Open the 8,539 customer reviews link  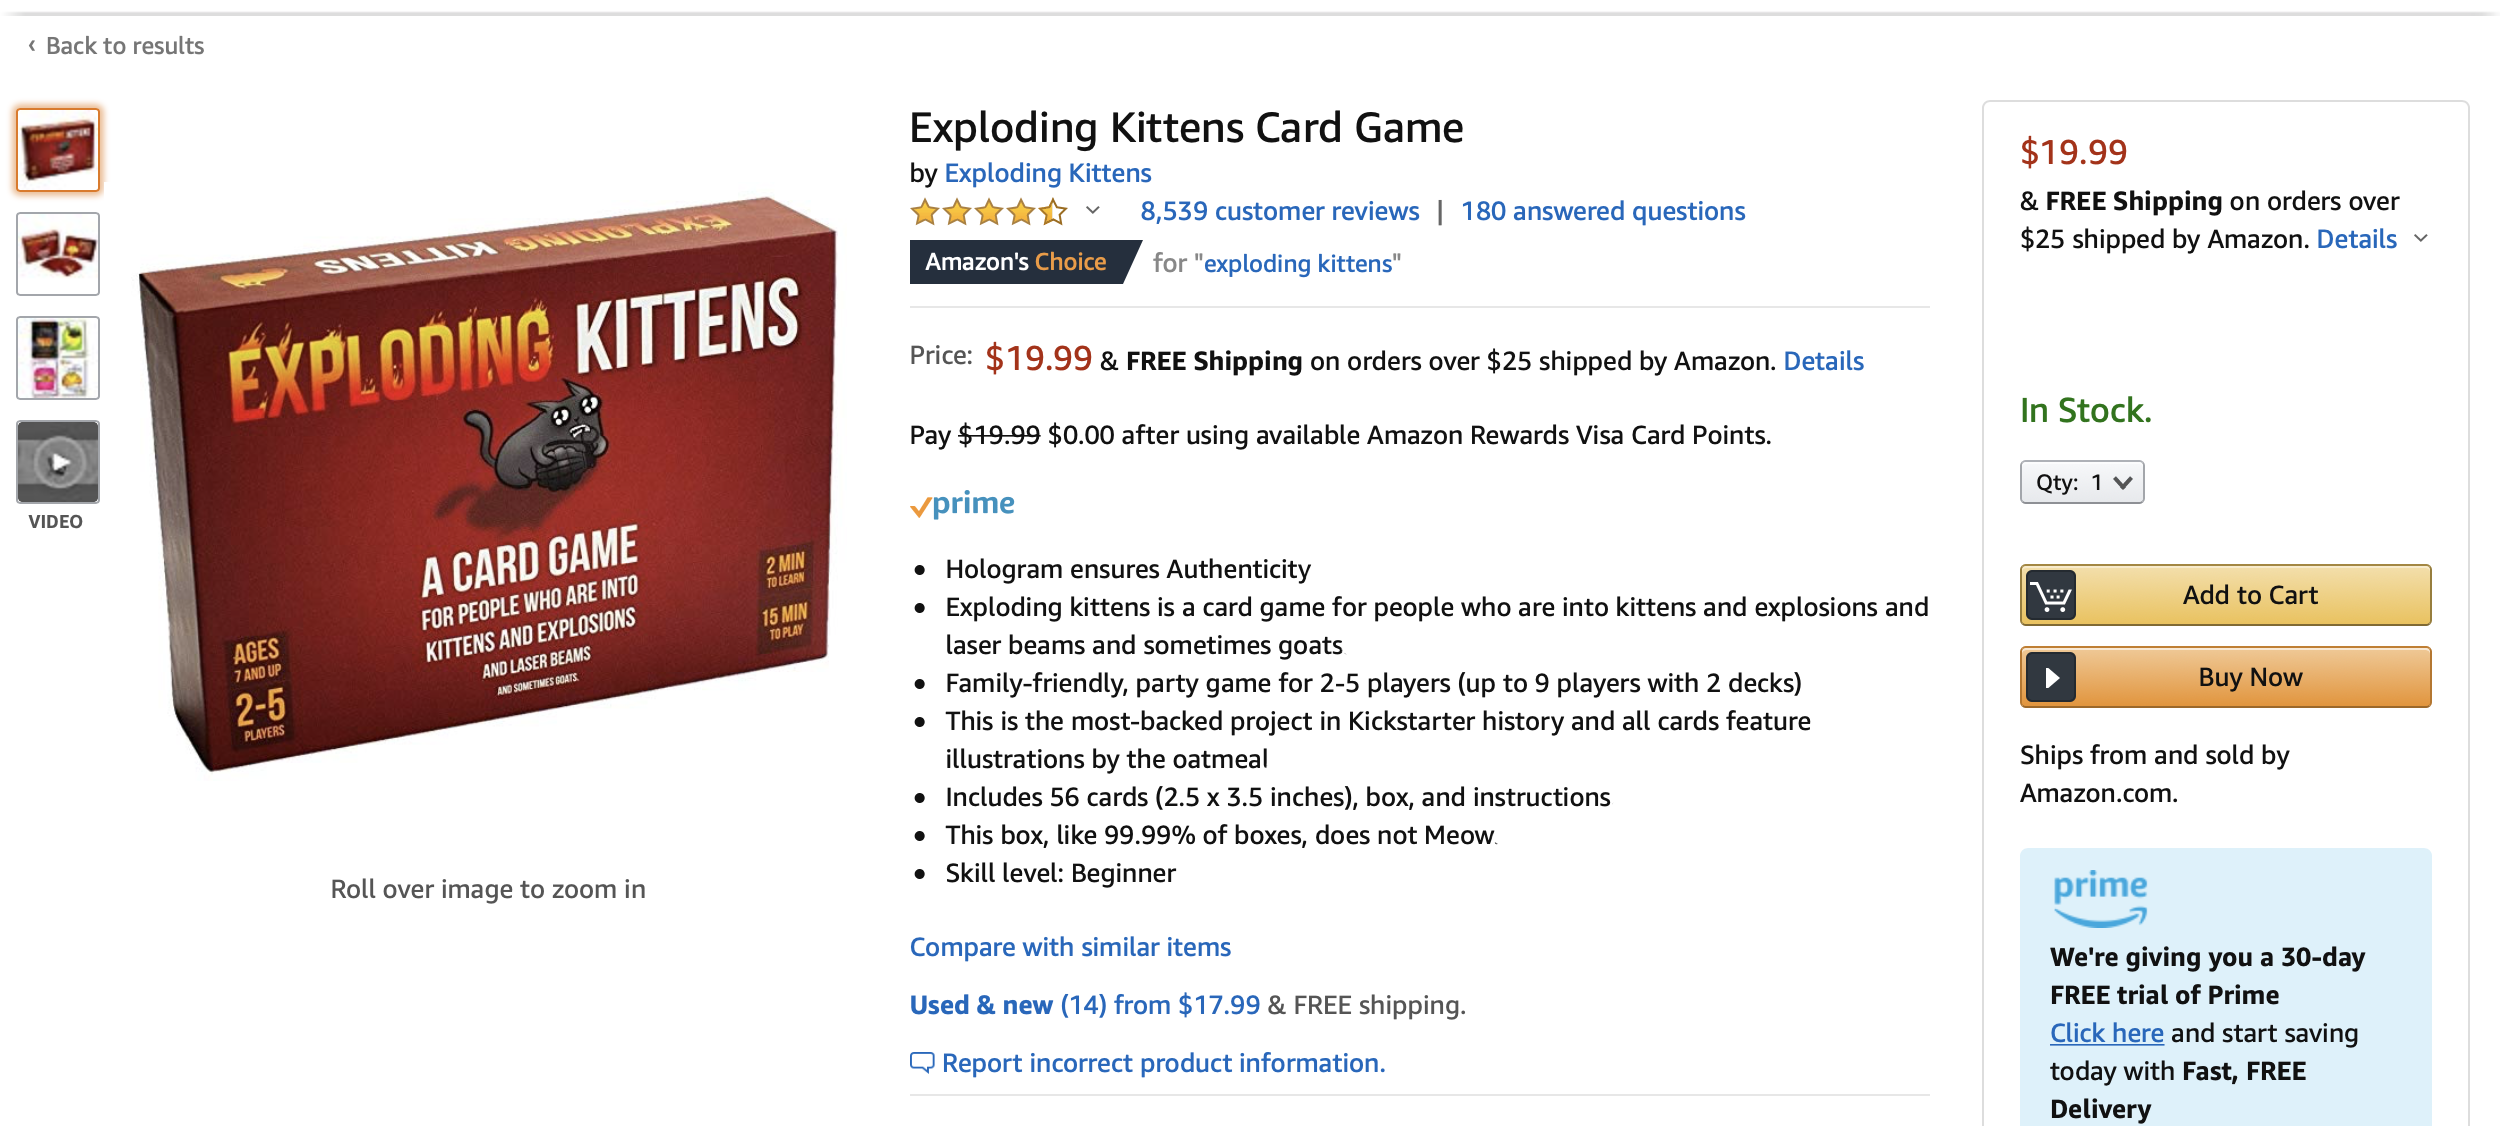coord(1279,212)
